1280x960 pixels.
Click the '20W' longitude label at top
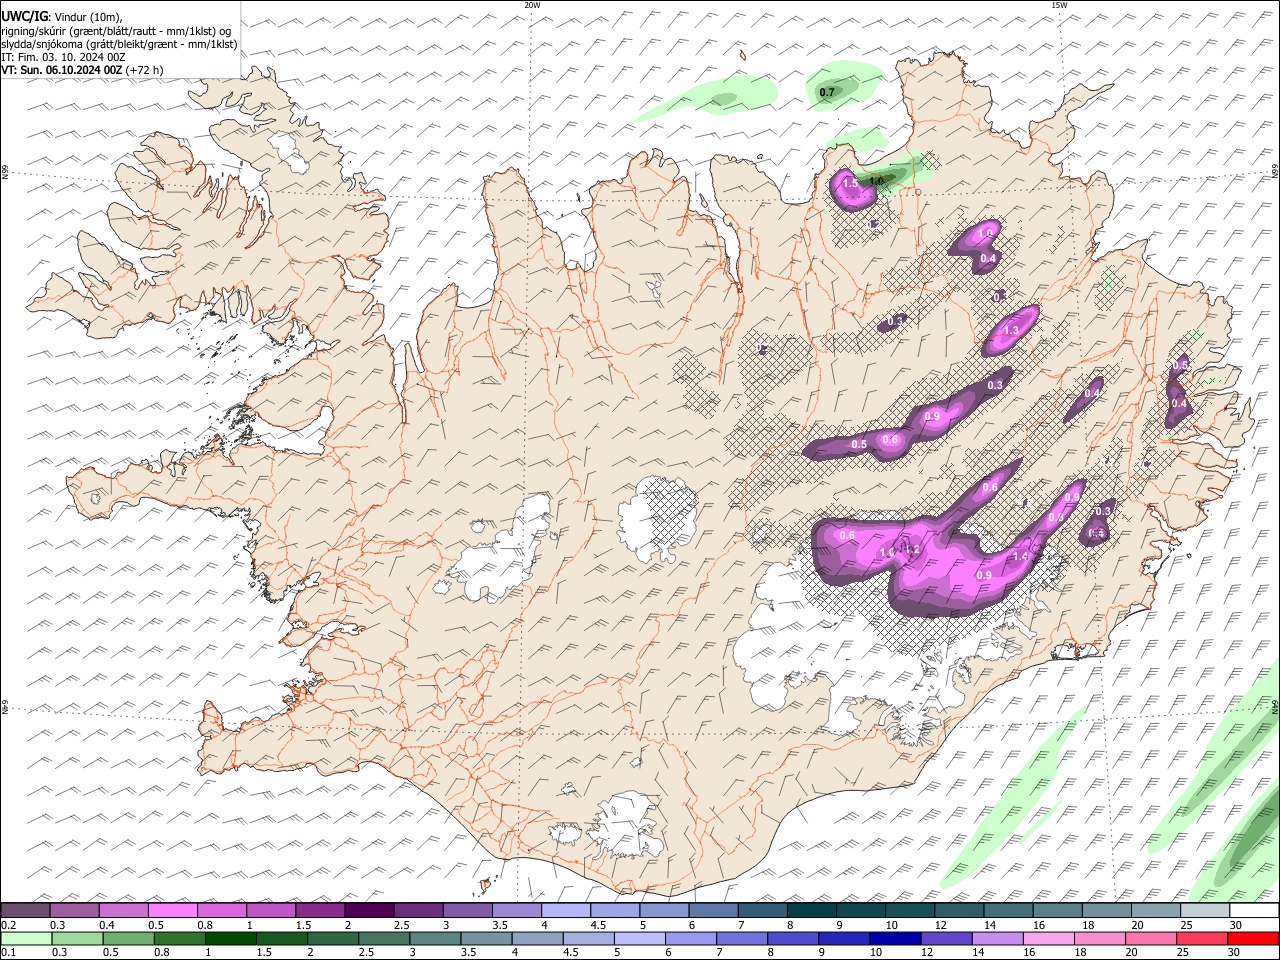[532, 5]
